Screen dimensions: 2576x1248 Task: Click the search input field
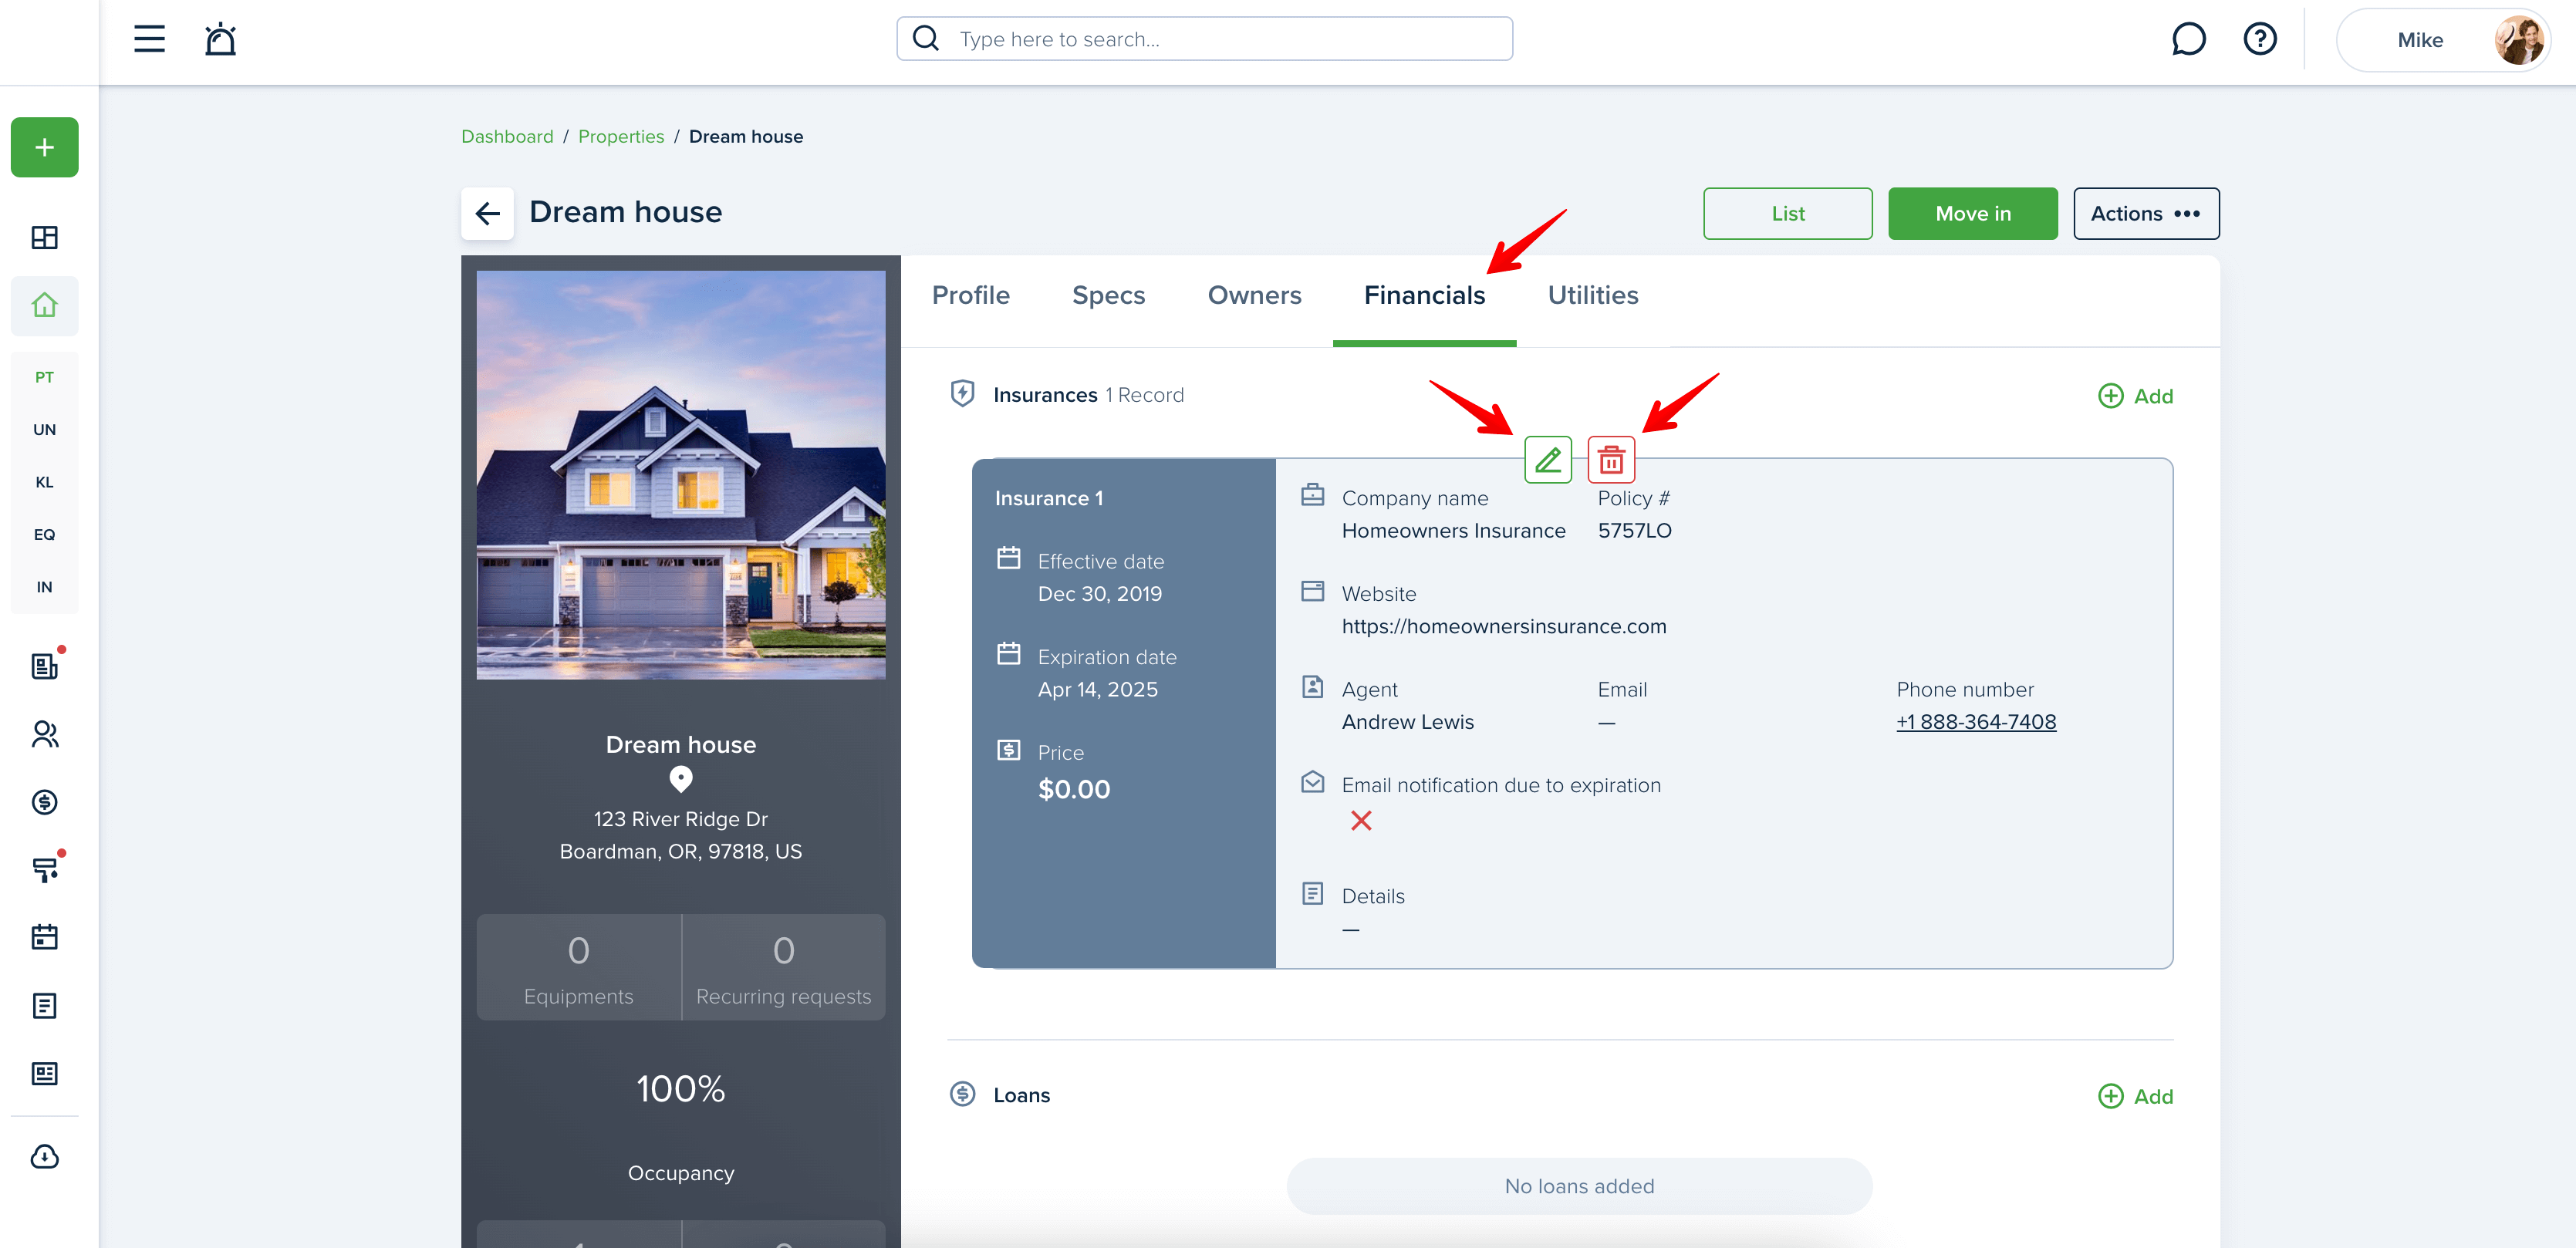1204,39
